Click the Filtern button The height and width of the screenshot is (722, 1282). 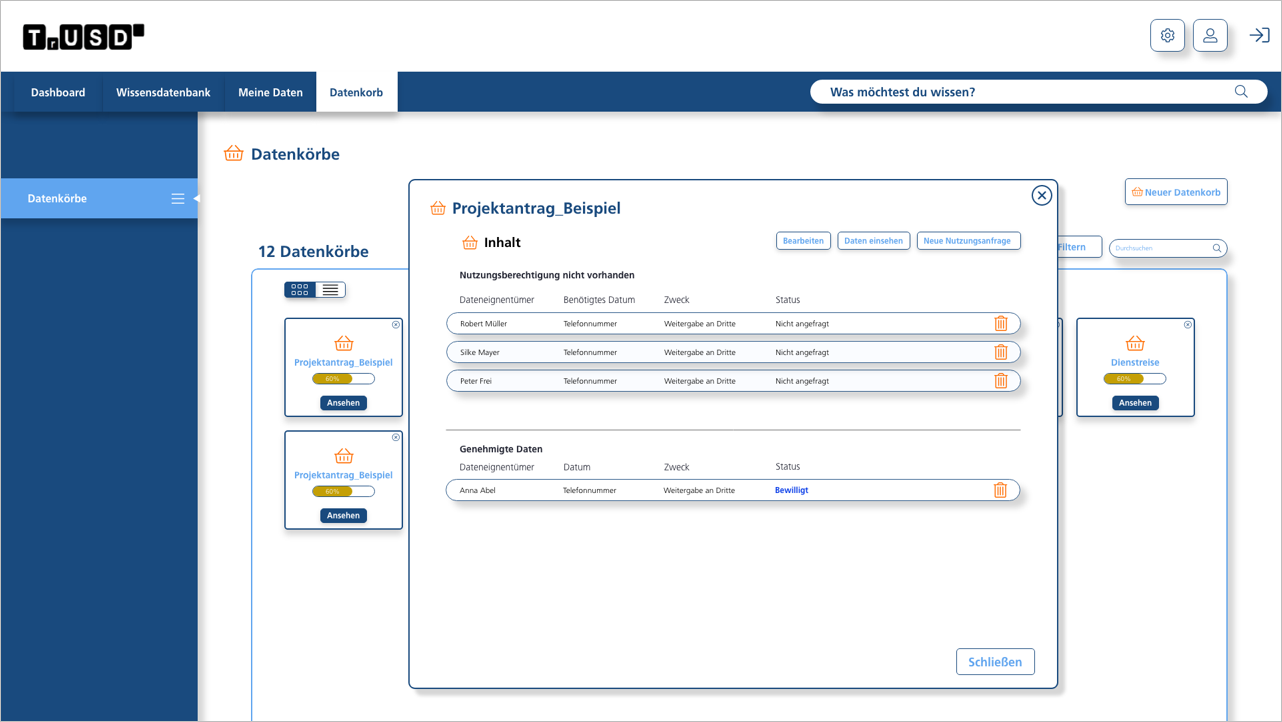coord(1079,247)
